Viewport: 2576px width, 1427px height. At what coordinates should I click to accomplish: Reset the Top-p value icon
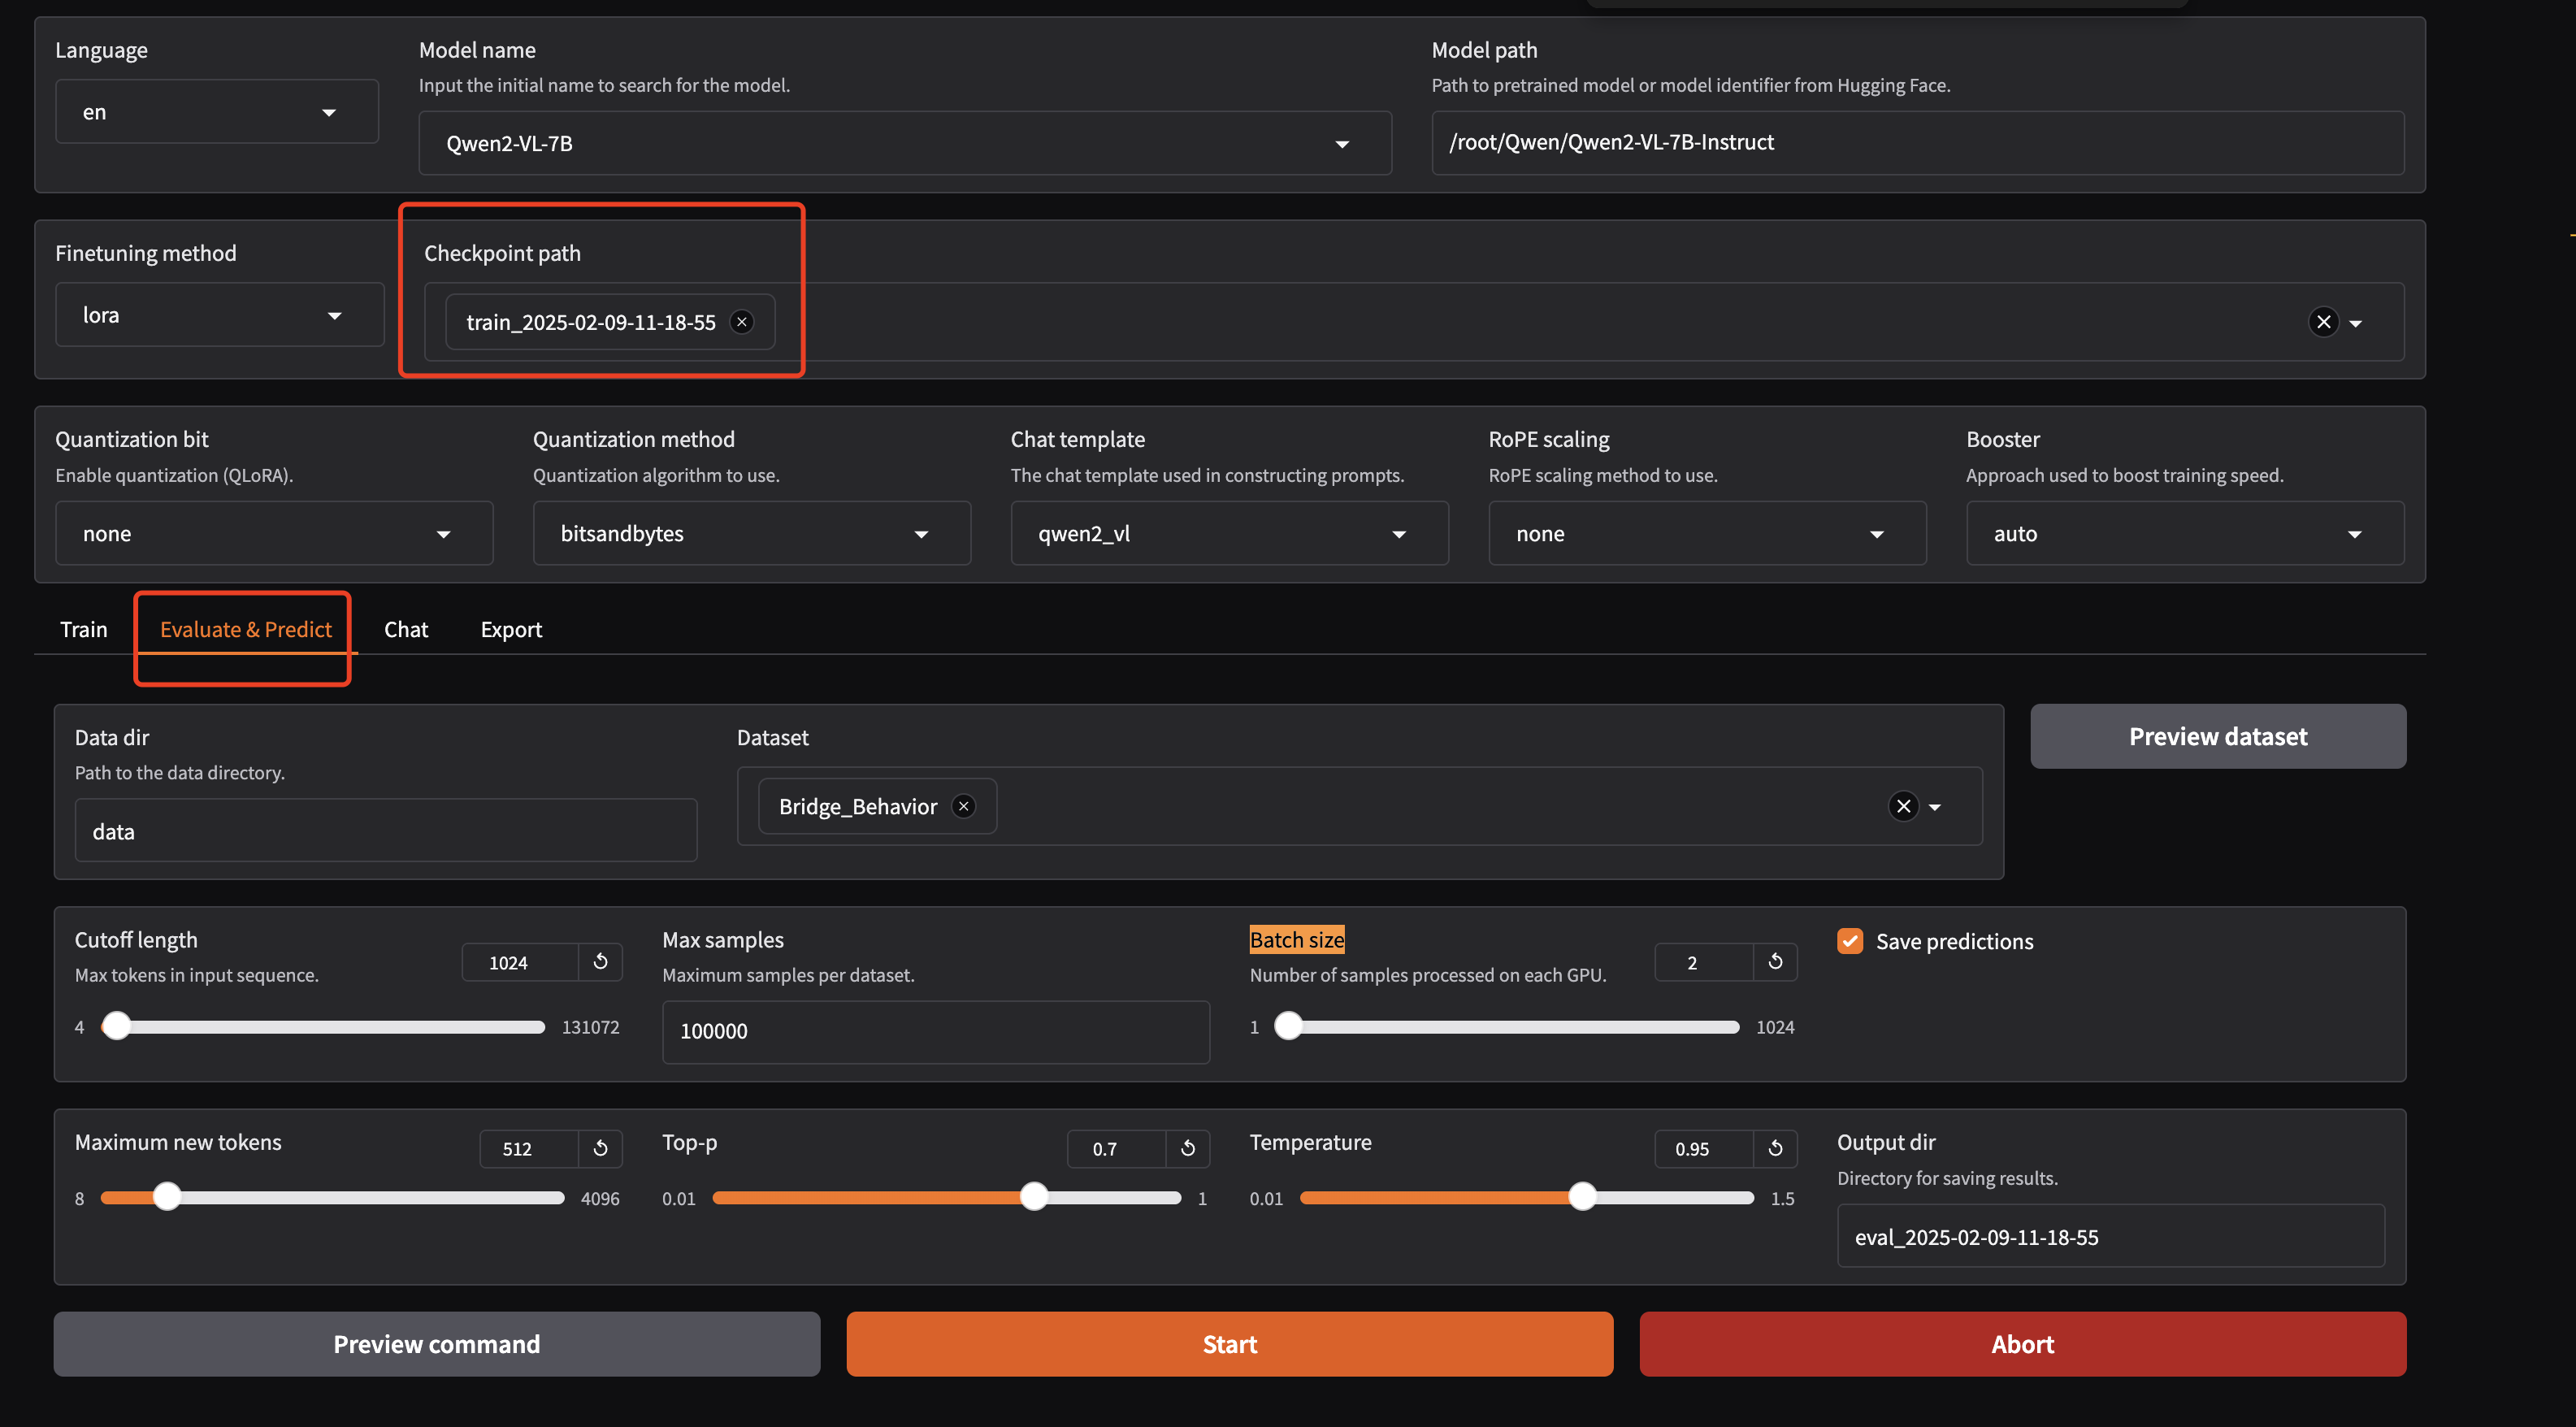pyautogui.click(x=1187, y=1148)
